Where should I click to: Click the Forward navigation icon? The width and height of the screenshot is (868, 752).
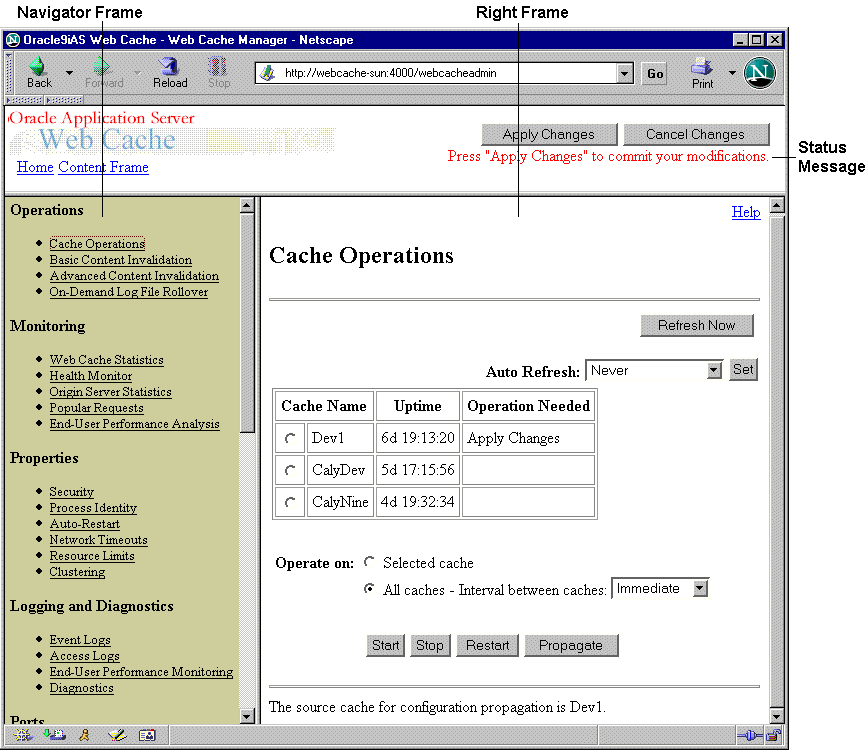102,67
